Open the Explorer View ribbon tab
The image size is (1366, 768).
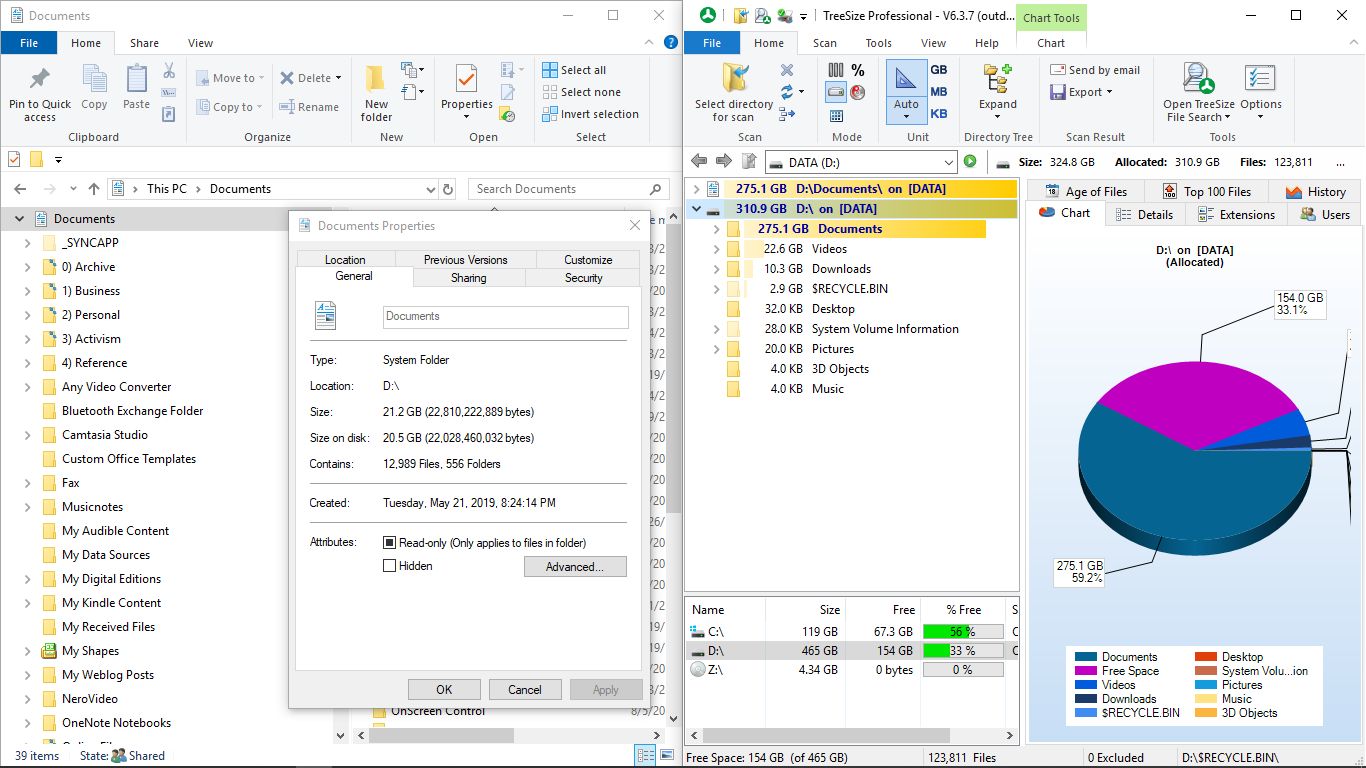point(200,43)
